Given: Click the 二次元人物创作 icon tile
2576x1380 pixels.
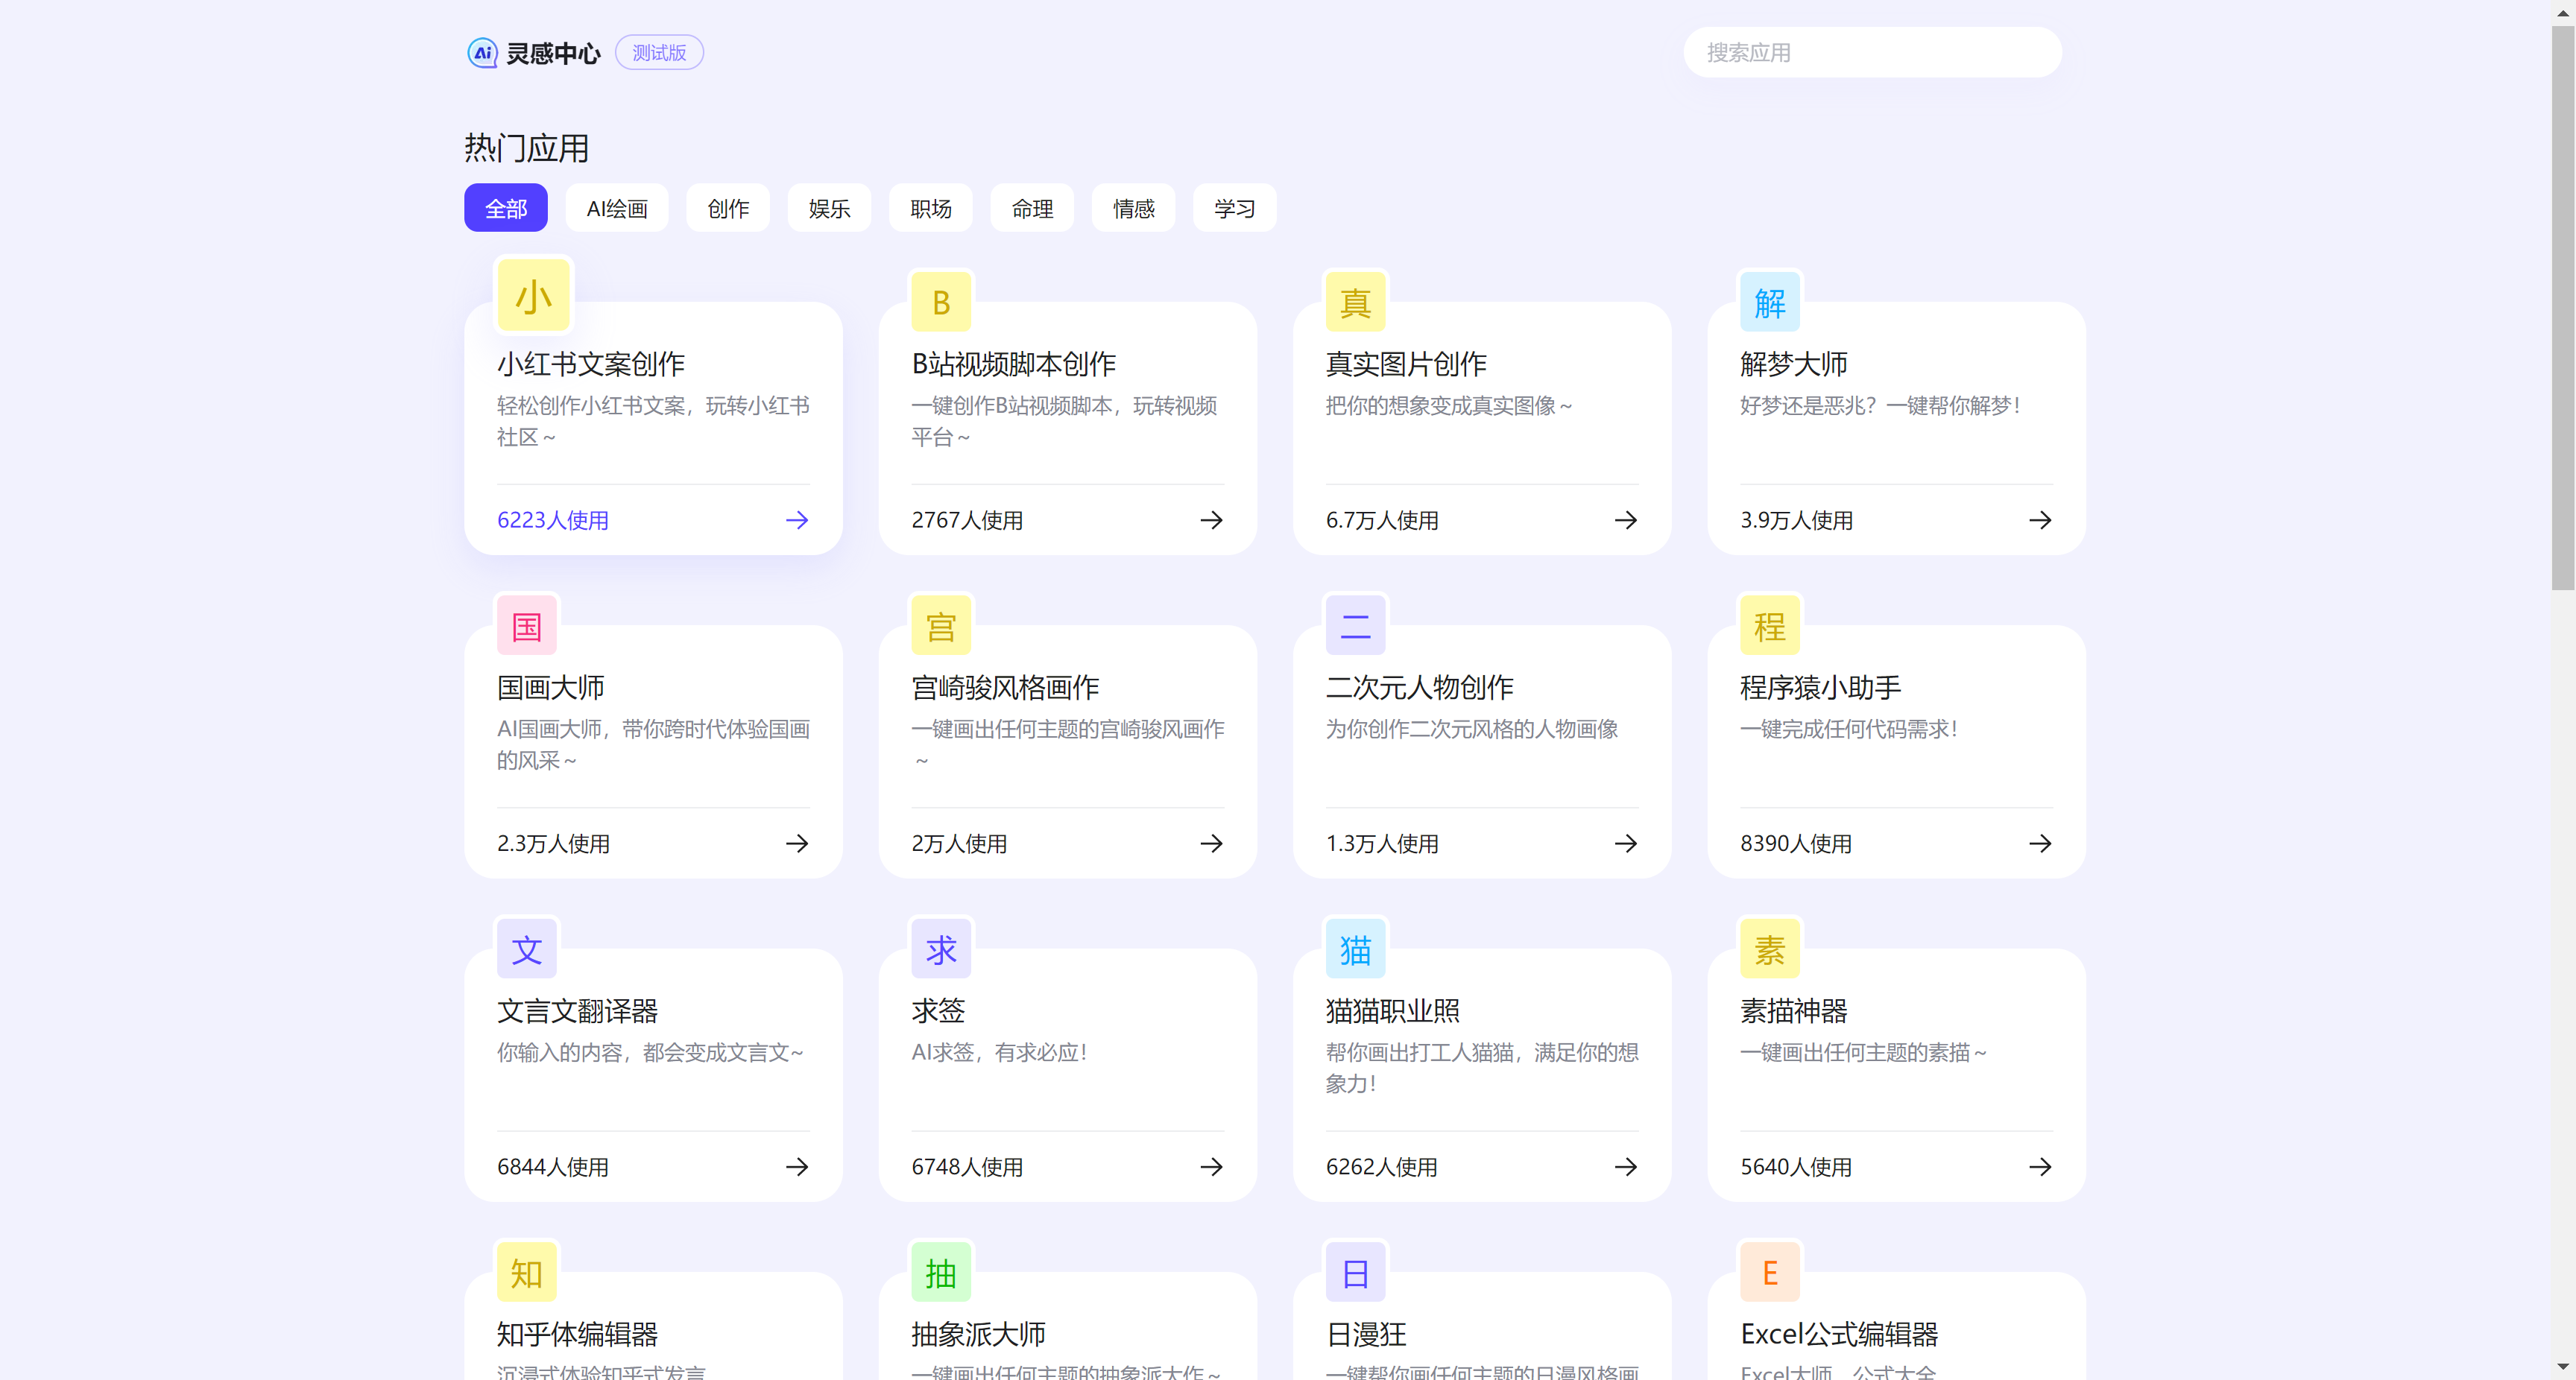Looking at the screenshot, I should pos(1355,626).
